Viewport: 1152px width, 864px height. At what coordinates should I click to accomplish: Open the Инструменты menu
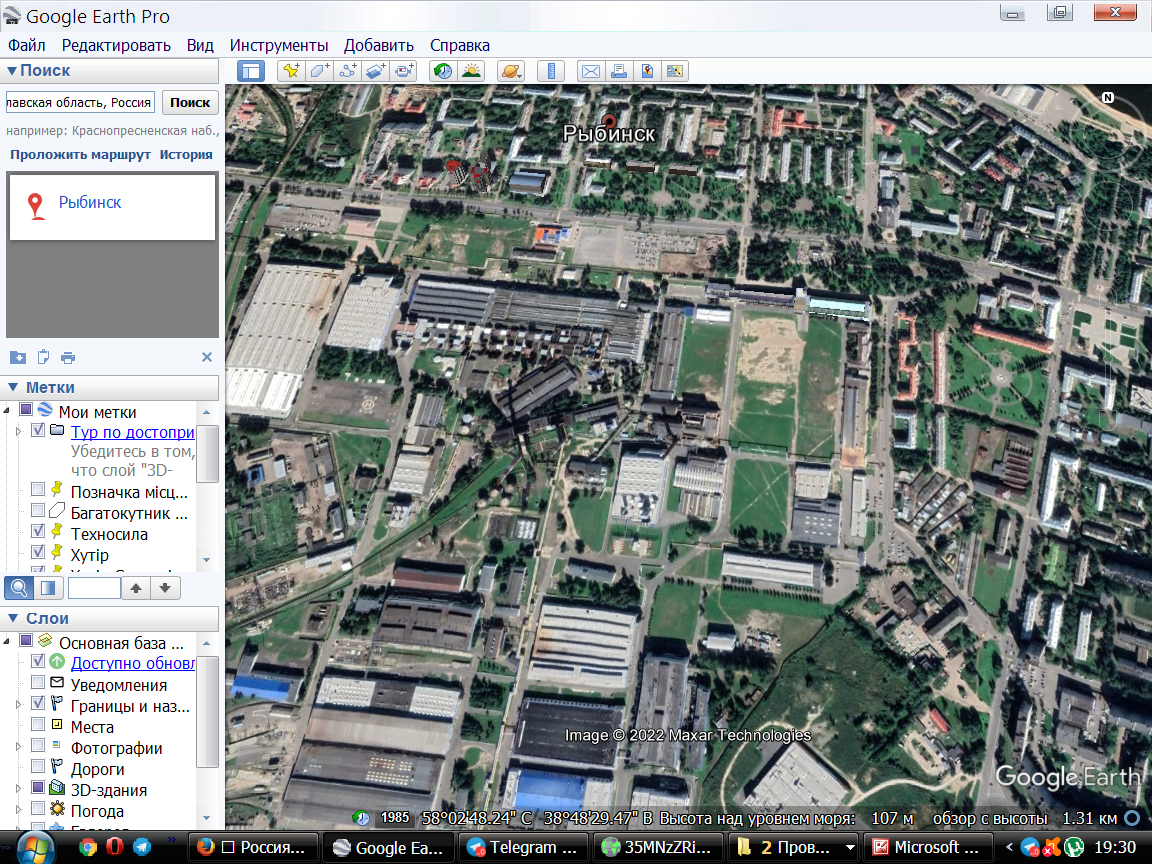(278, 46)
